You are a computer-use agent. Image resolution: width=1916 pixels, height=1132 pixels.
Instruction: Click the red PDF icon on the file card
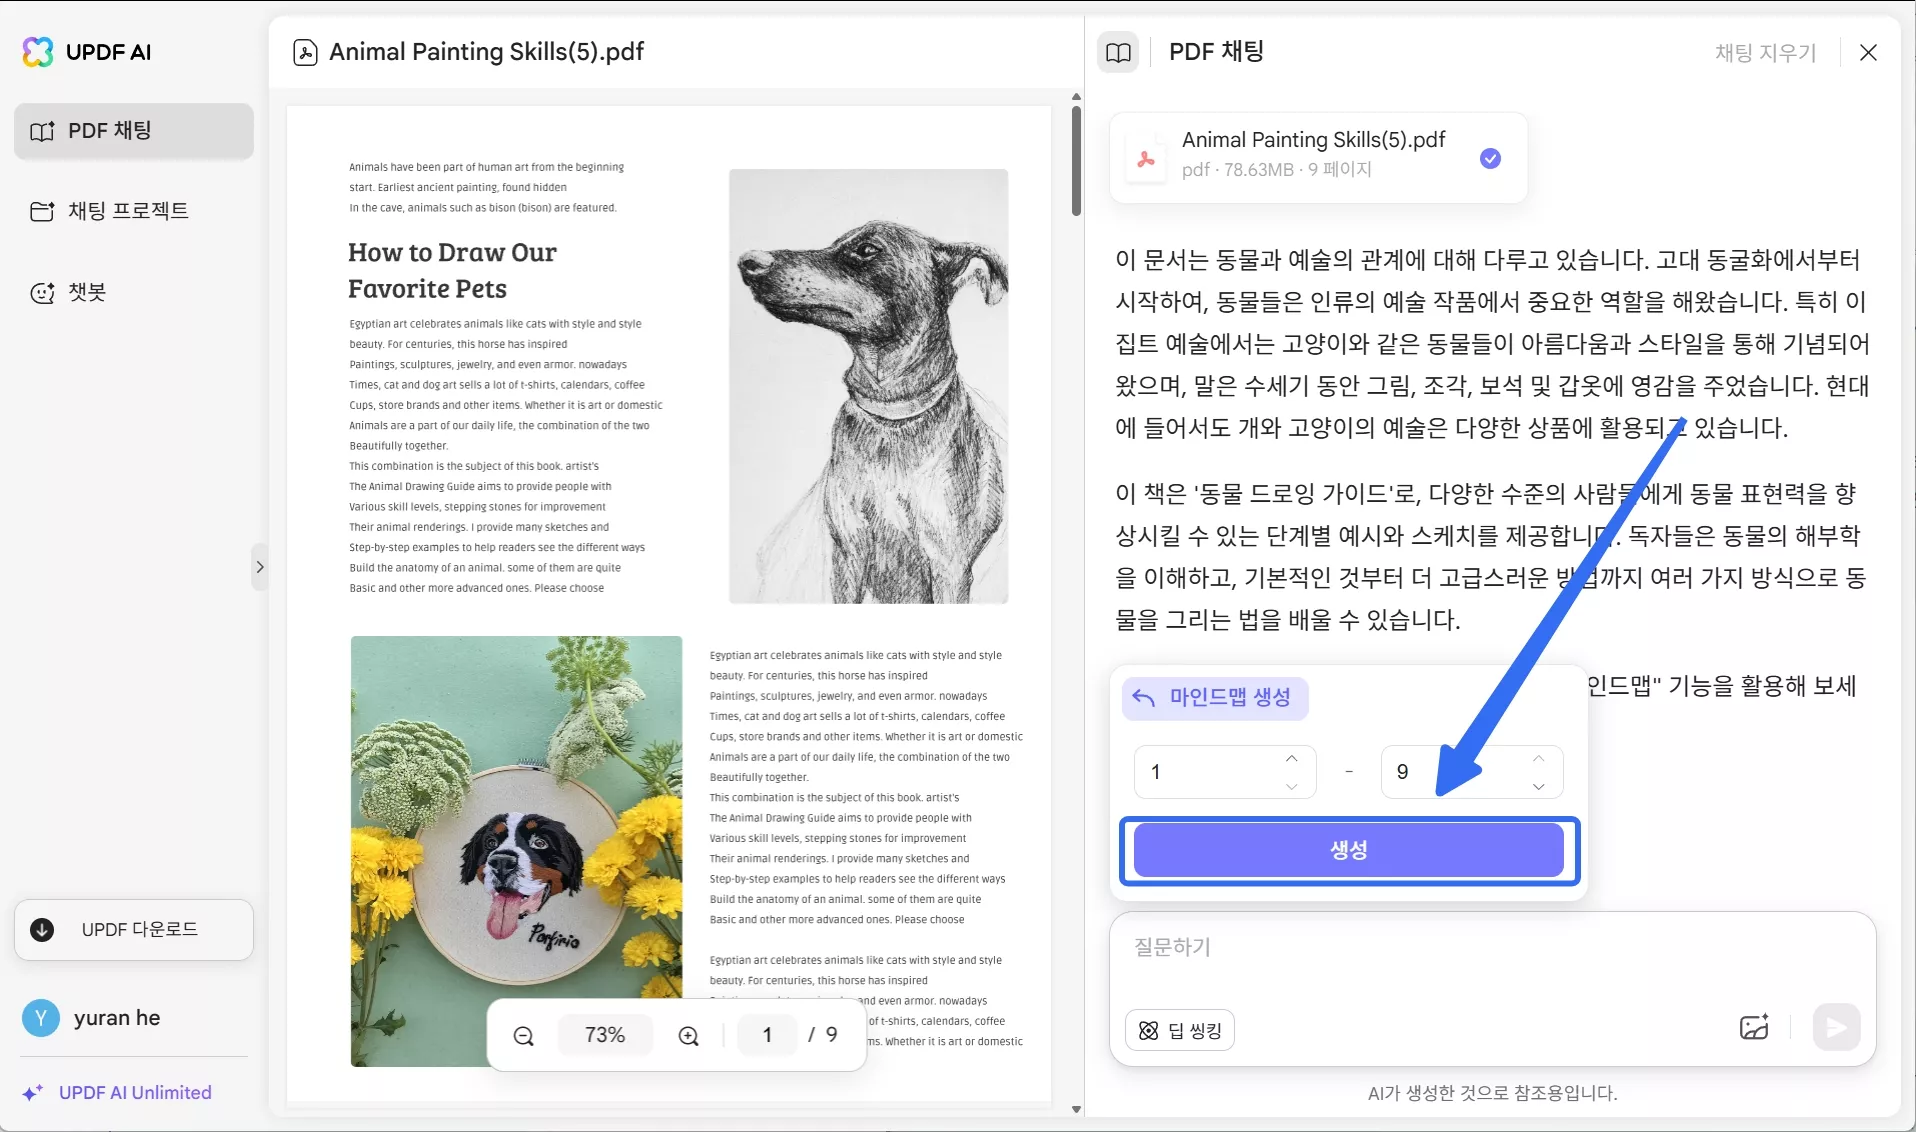pos(1146,158)
